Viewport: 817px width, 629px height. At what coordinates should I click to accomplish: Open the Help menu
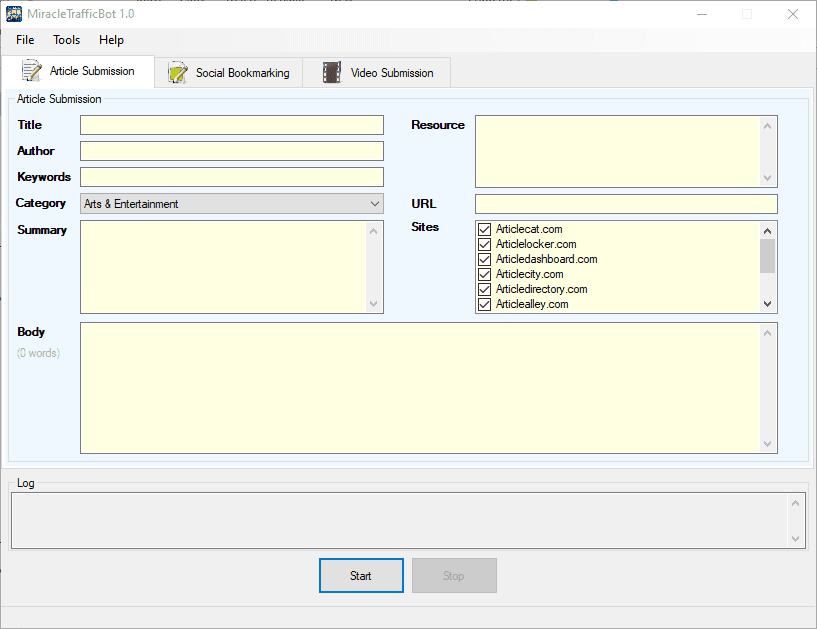[111, 40]
